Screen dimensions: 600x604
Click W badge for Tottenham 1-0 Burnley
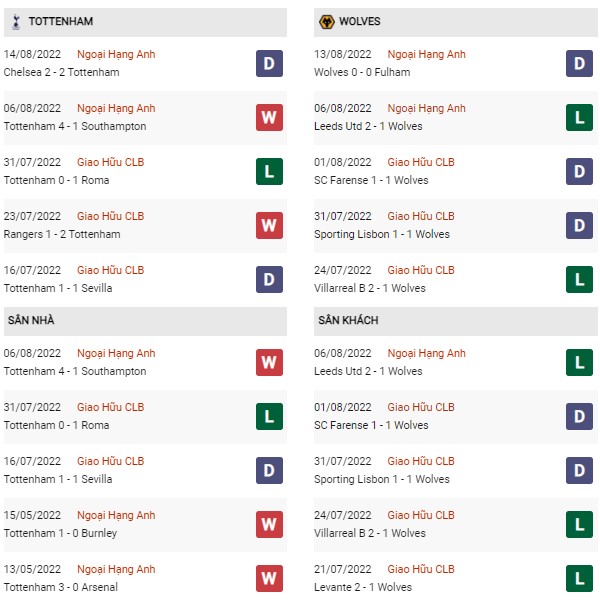[x=269, y=524]
